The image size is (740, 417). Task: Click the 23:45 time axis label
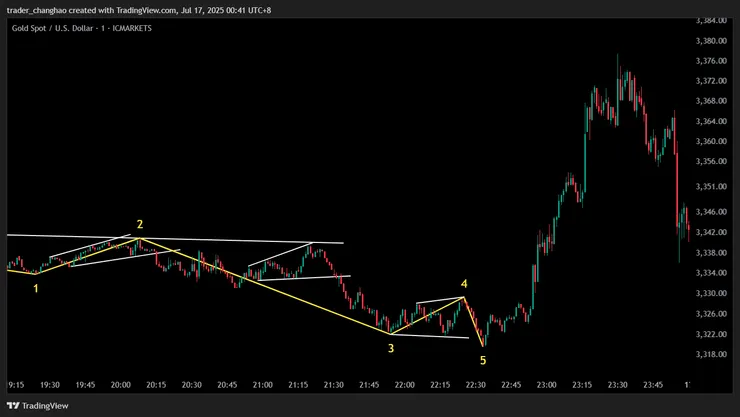click(x=653, y=385)
